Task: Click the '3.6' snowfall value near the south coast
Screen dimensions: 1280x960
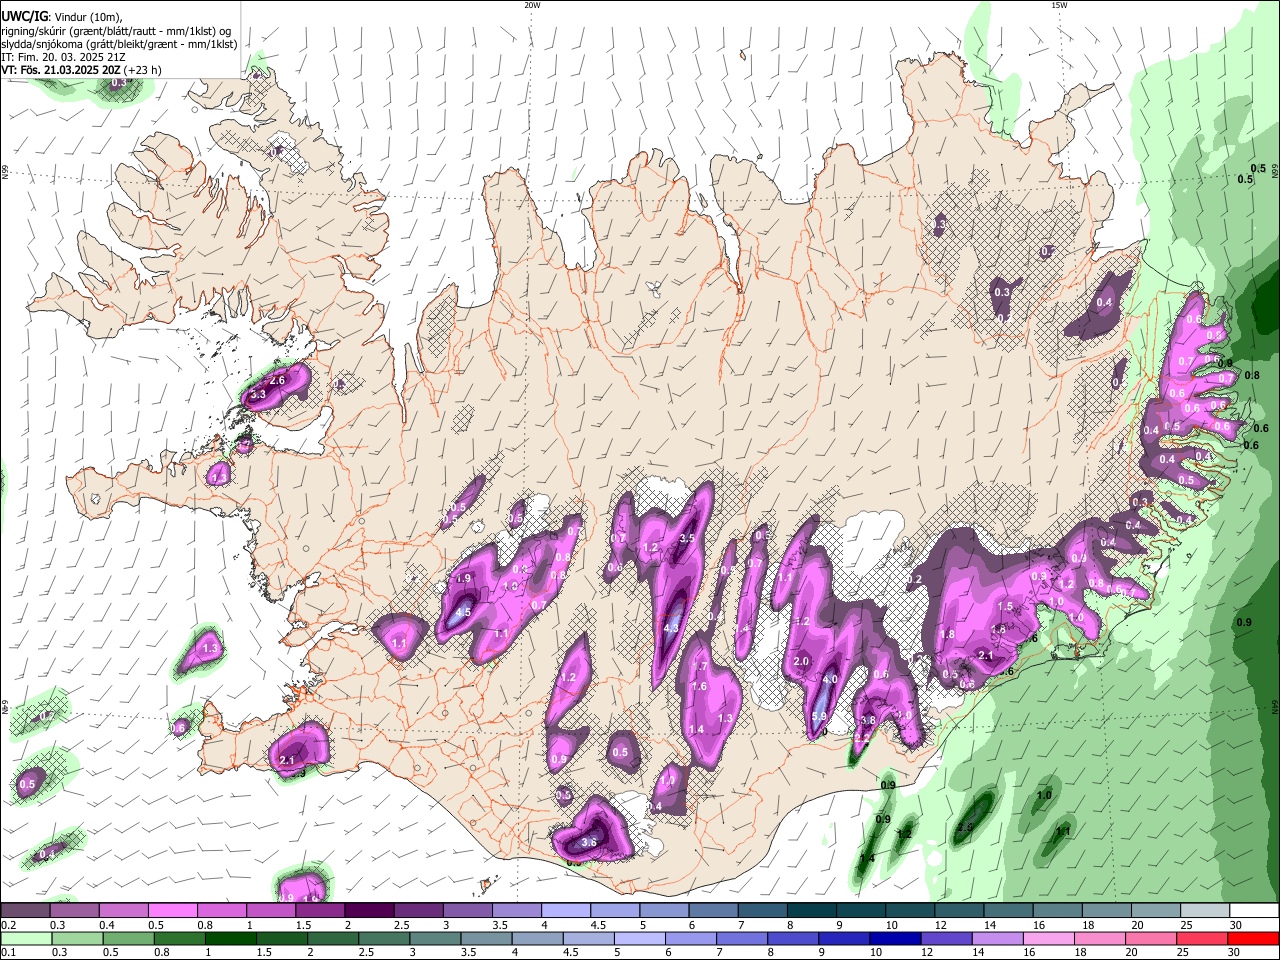Action: coord(589,842)
